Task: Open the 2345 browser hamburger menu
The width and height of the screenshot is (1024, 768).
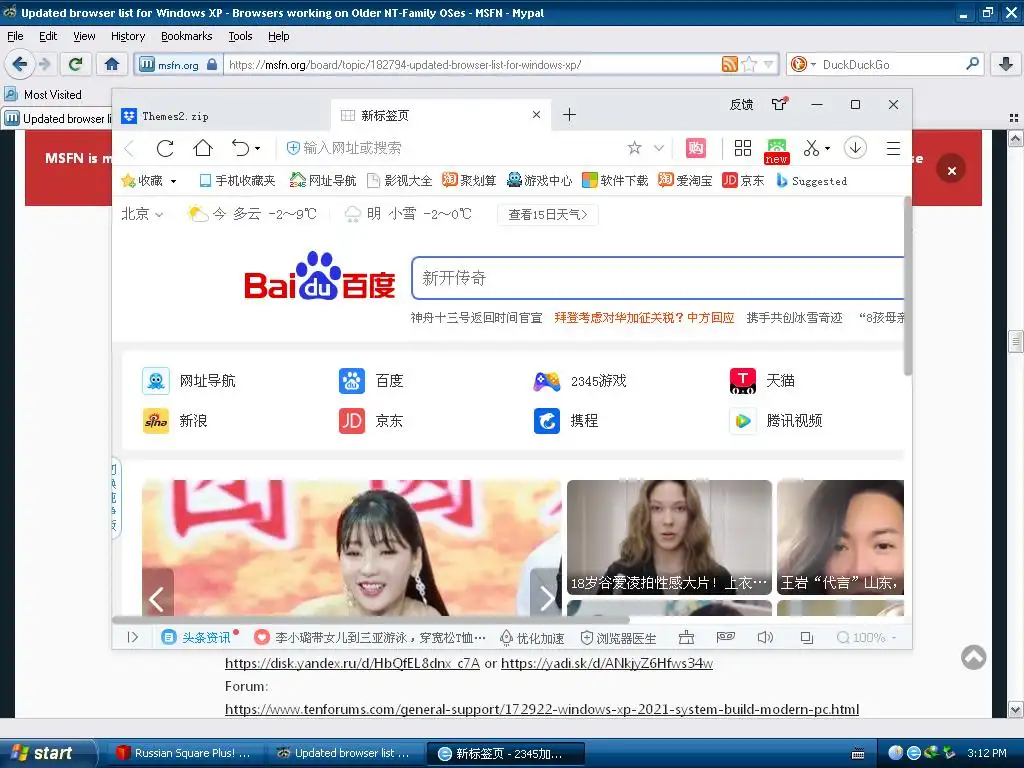Action: coord(893,148)
